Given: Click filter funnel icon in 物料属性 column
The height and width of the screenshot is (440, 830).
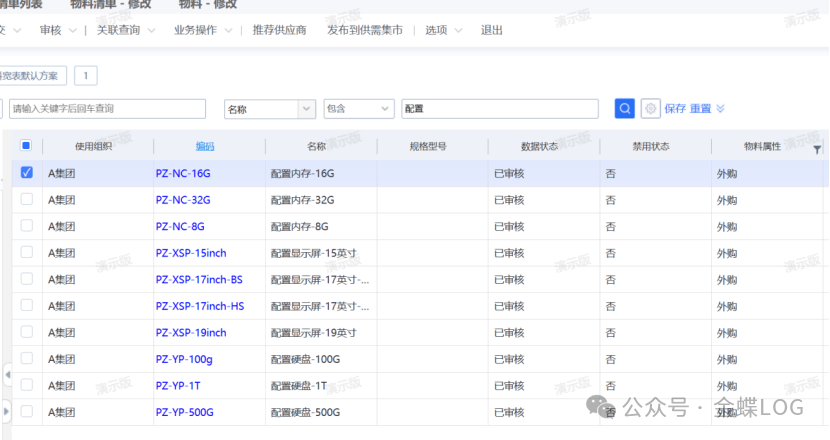Looking at the screenshot, I should point(817,150).
